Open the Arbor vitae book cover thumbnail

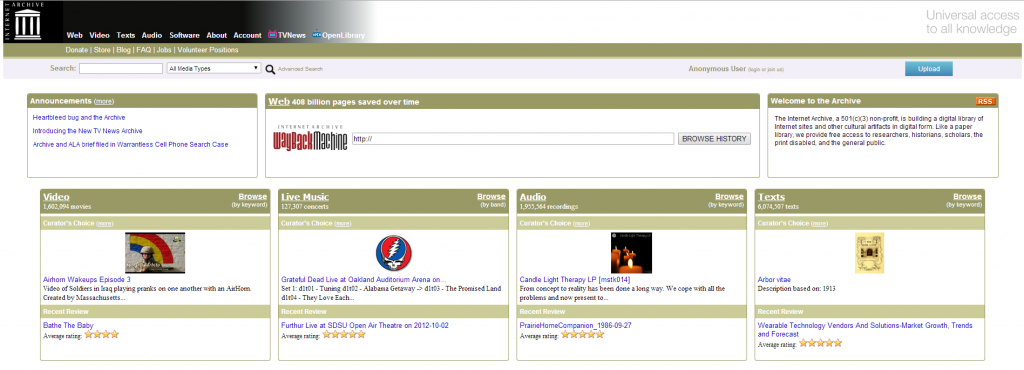tap(869, 253)
